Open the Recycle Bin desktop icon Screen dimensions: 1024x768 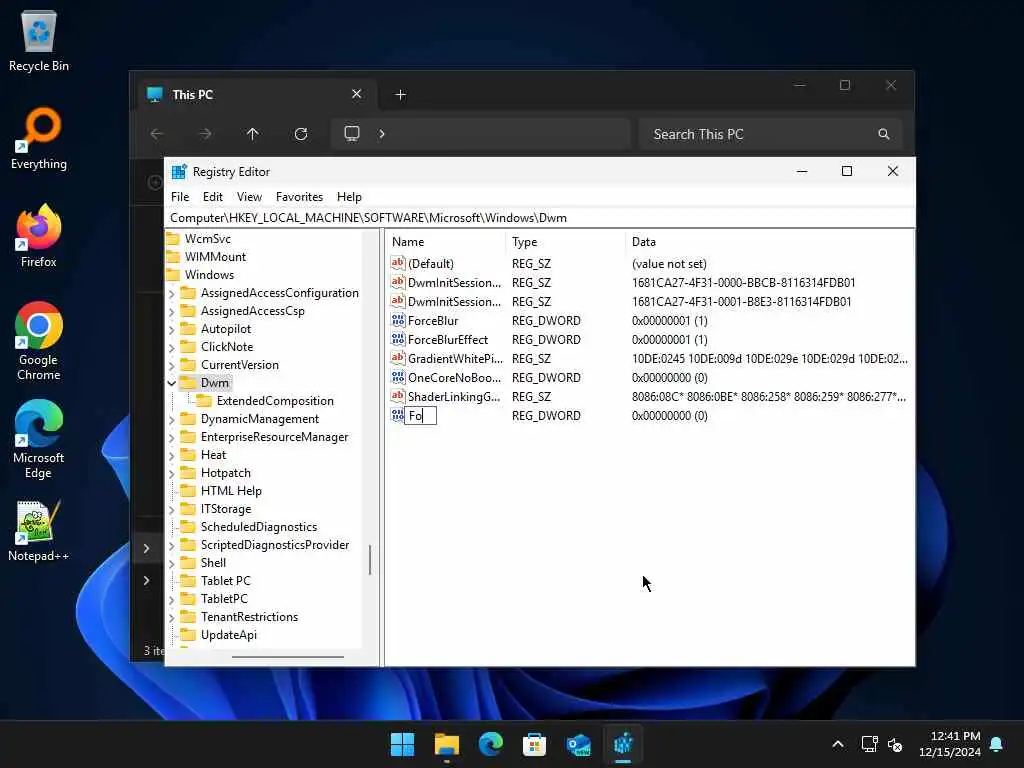pos(39,40)
